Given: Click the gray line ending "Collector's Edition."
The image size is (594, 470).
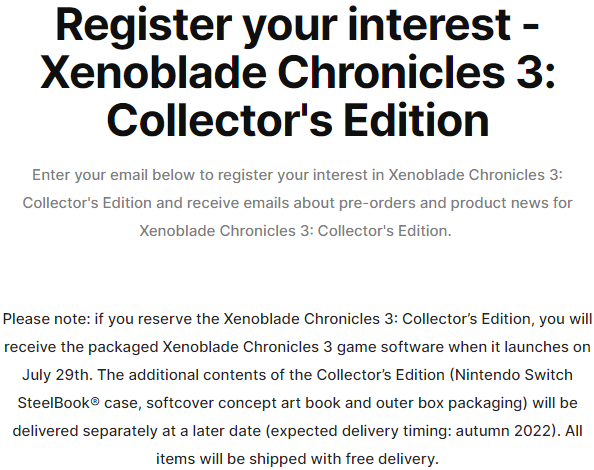Looking at the screenshot, I should coord(295,231).
